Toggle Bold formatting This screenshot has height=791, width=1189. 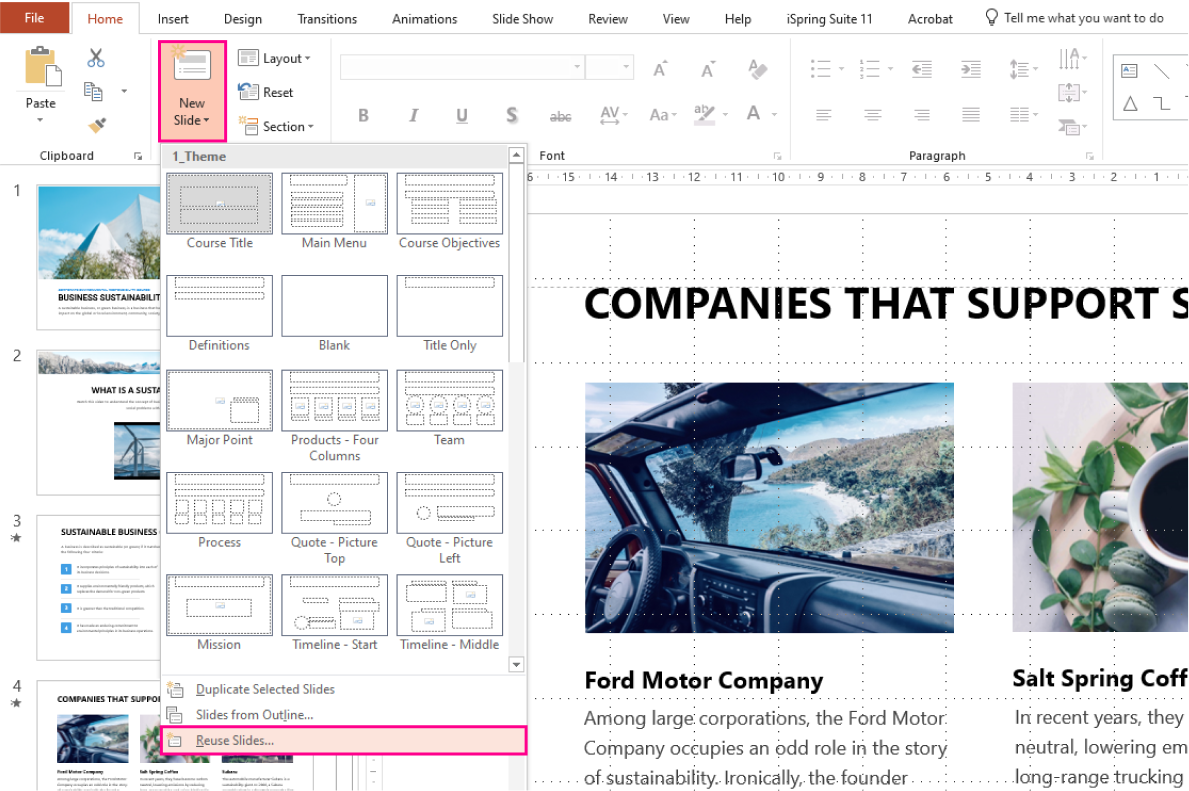pyautogui.click(x=363, y=115)
